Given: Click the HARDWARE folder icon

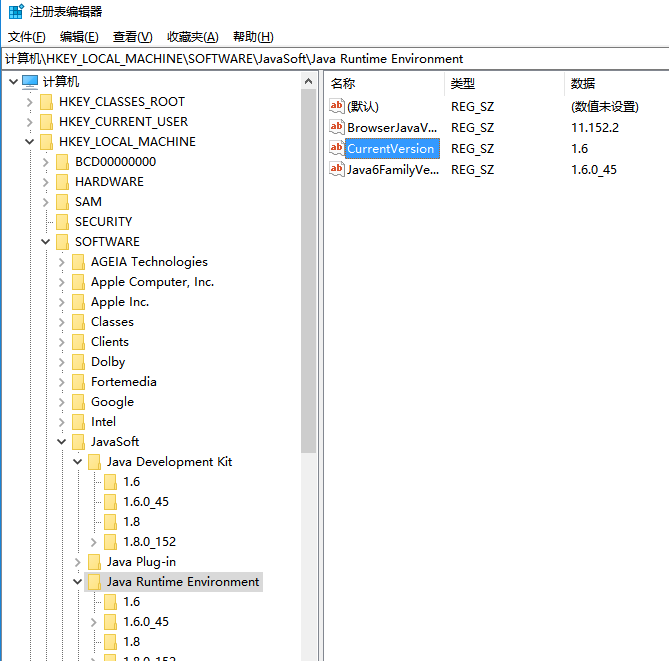Looking at the screenshot, I should [x=62, y=182].
